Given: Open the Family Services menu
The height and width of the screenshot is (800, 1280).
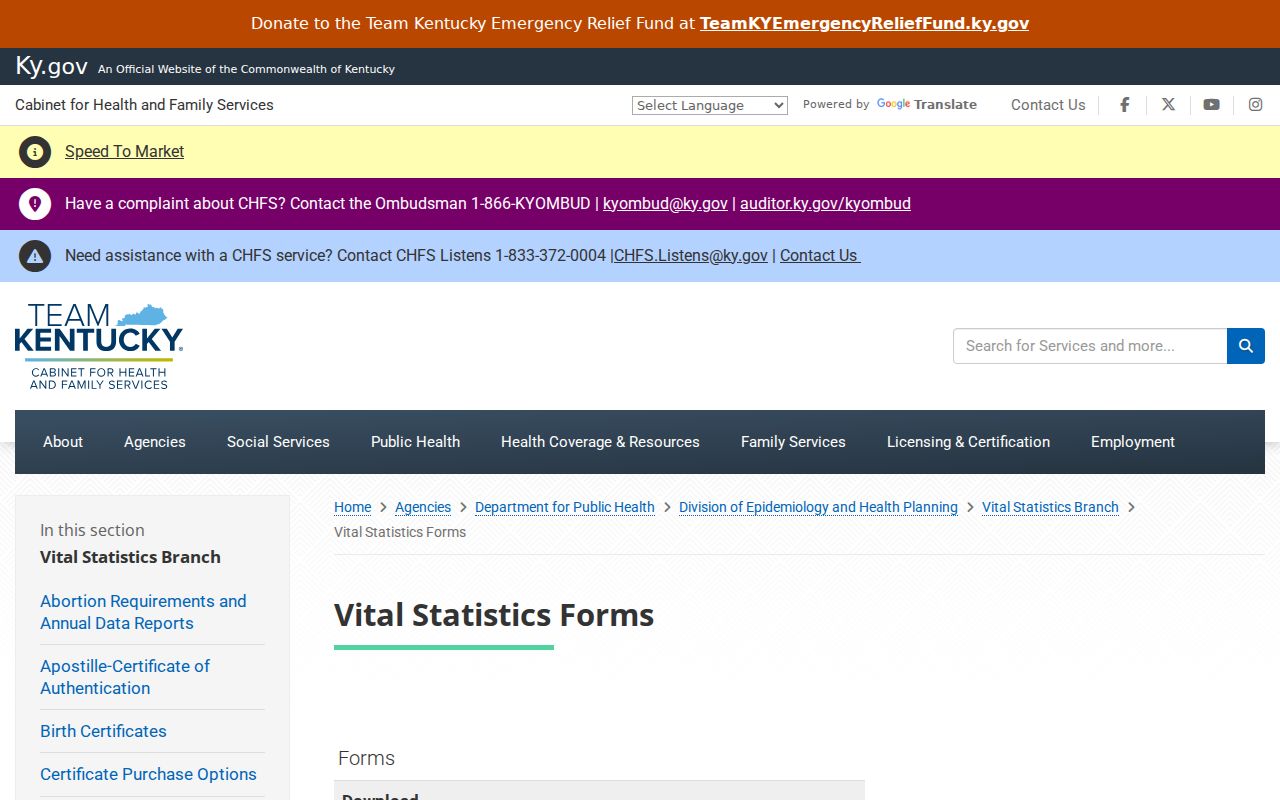Looking at the screenshot, I should (x=793, y=442).
